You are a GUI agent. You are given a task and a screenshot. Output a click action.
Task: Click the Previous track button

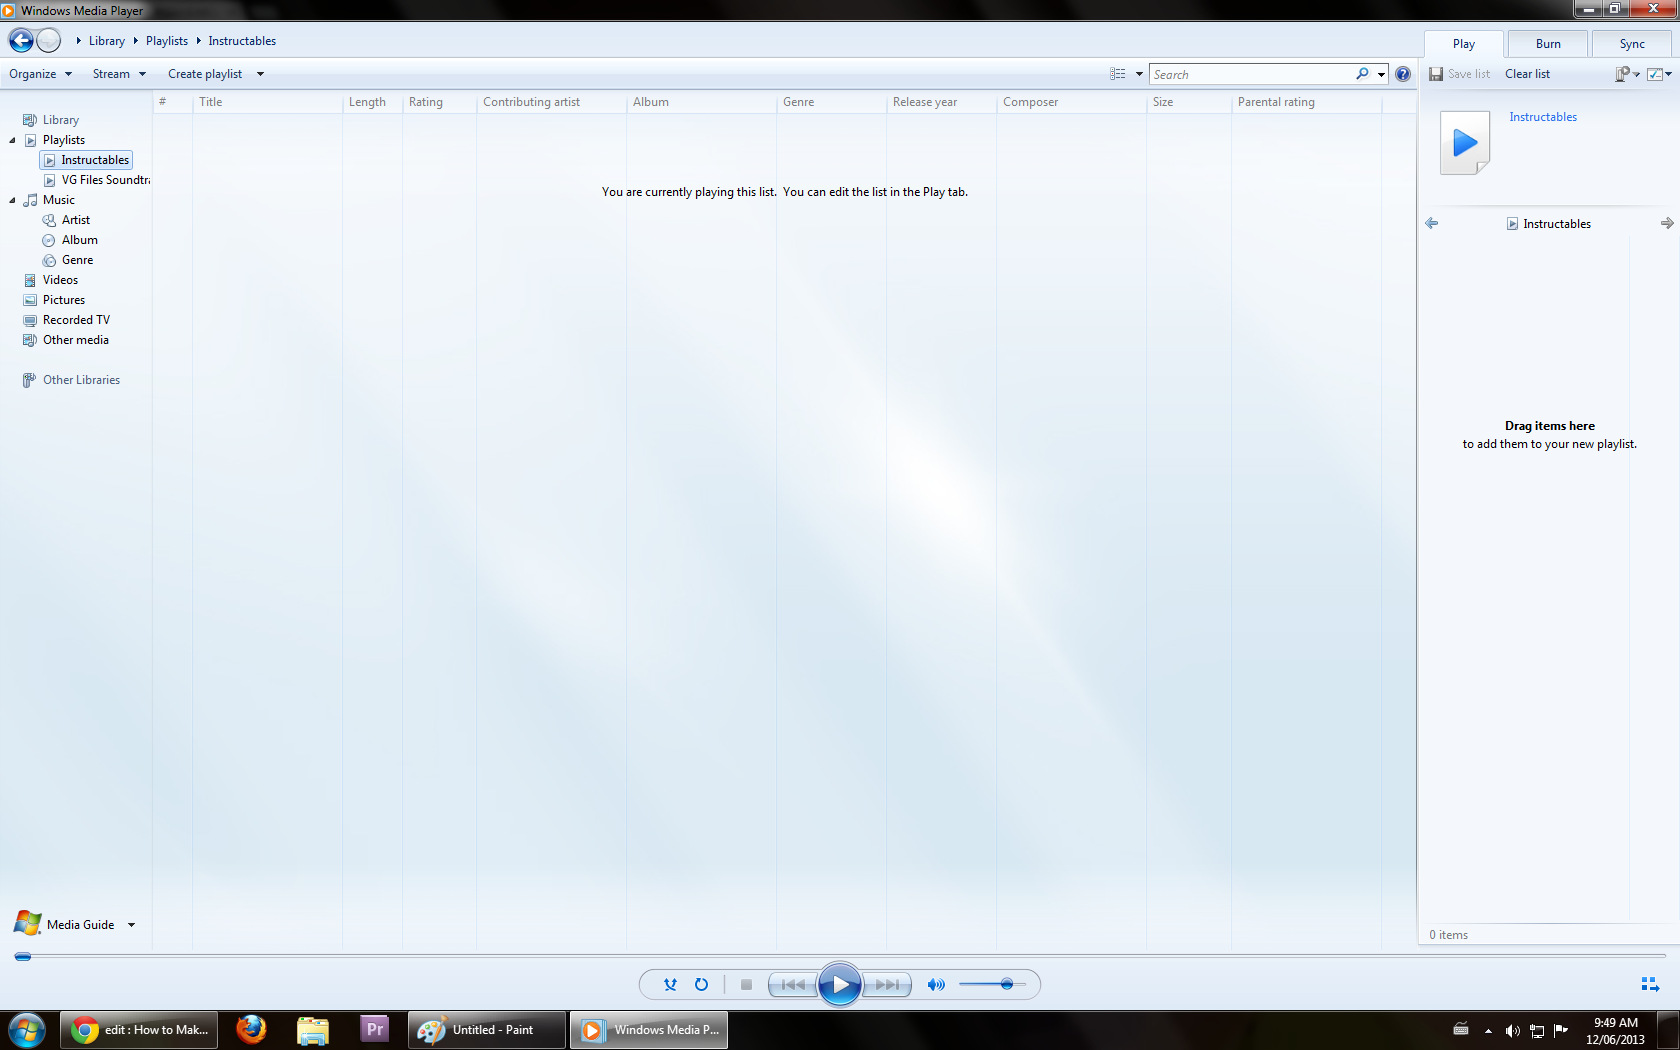794,985
